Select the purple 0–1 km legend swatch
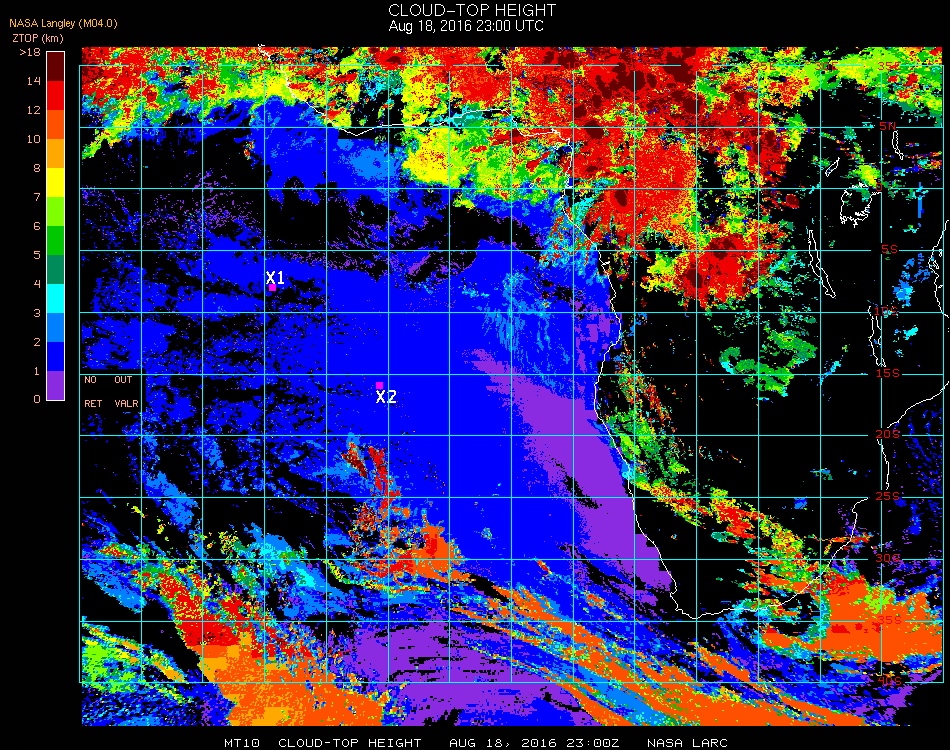Screen dimensions: 950x750 pyautogui.click(x=56, y=385)
